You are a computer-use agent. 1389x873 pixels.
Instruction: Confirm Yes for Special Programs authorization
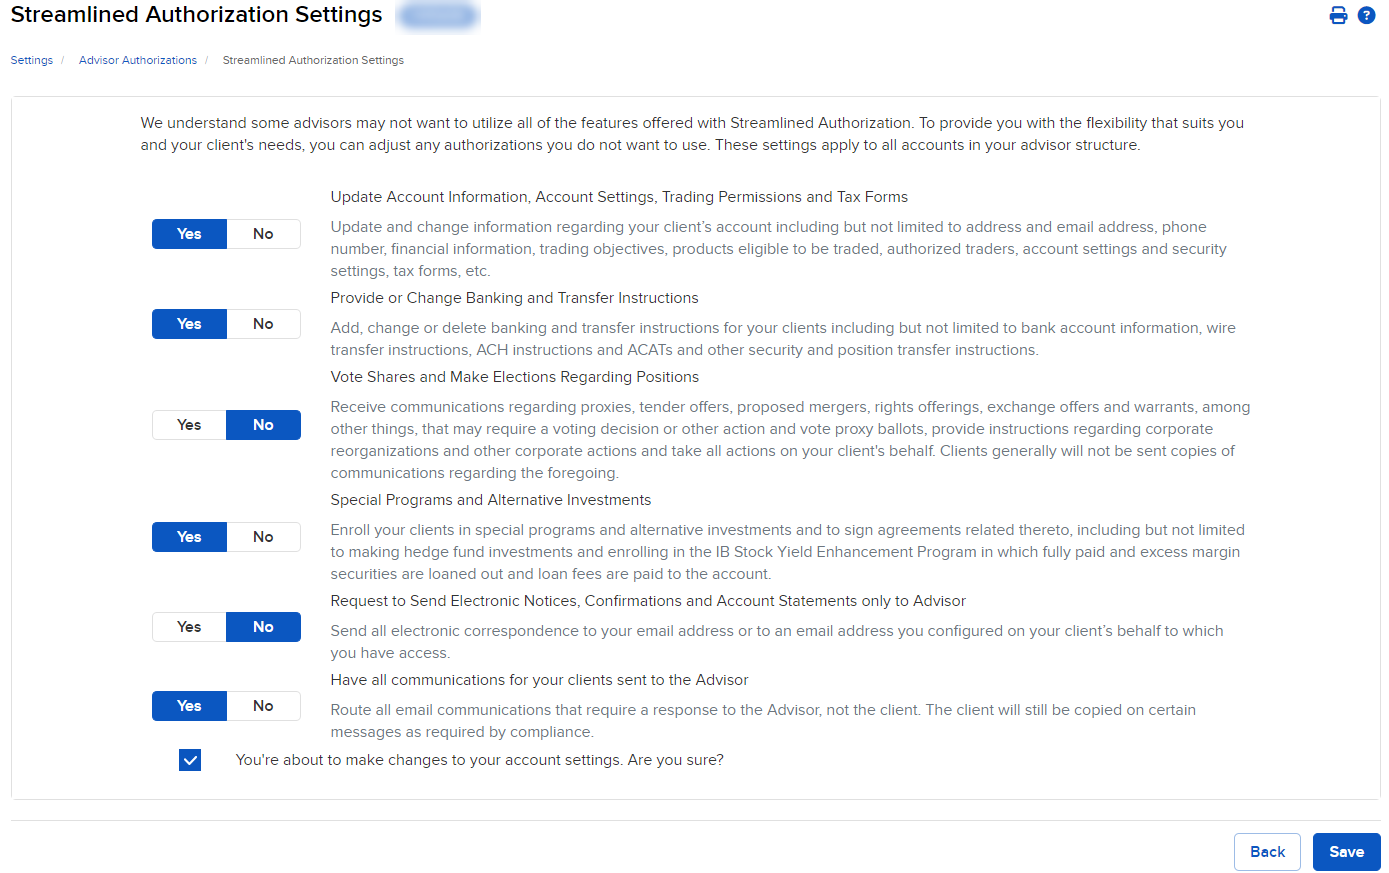189,536
